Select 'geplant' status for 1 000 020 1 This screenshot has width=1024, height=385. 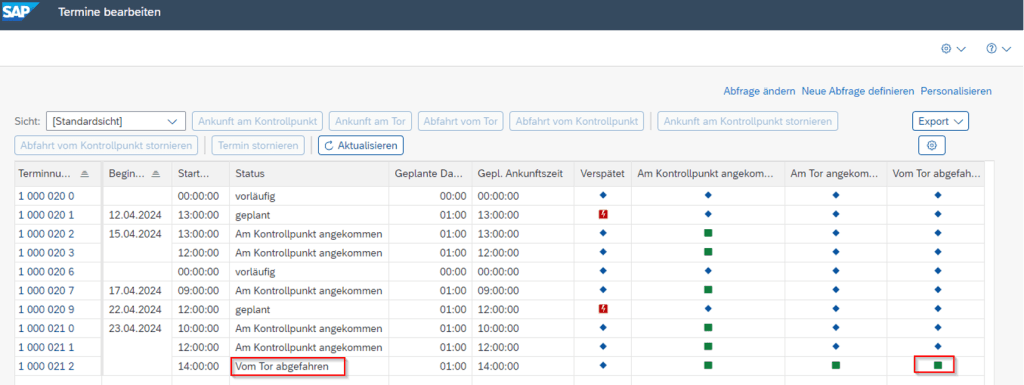[x=309, y=215]
